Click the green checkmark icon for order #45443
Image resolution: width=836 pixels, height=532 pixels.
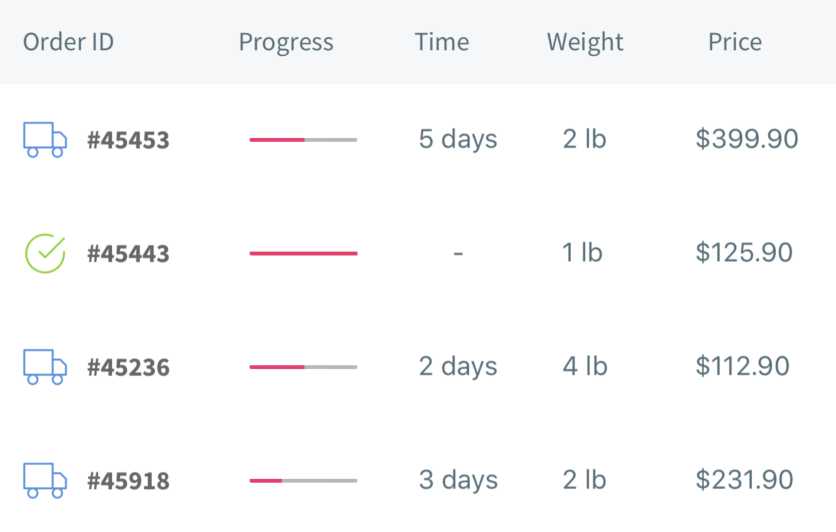point(45,253)
